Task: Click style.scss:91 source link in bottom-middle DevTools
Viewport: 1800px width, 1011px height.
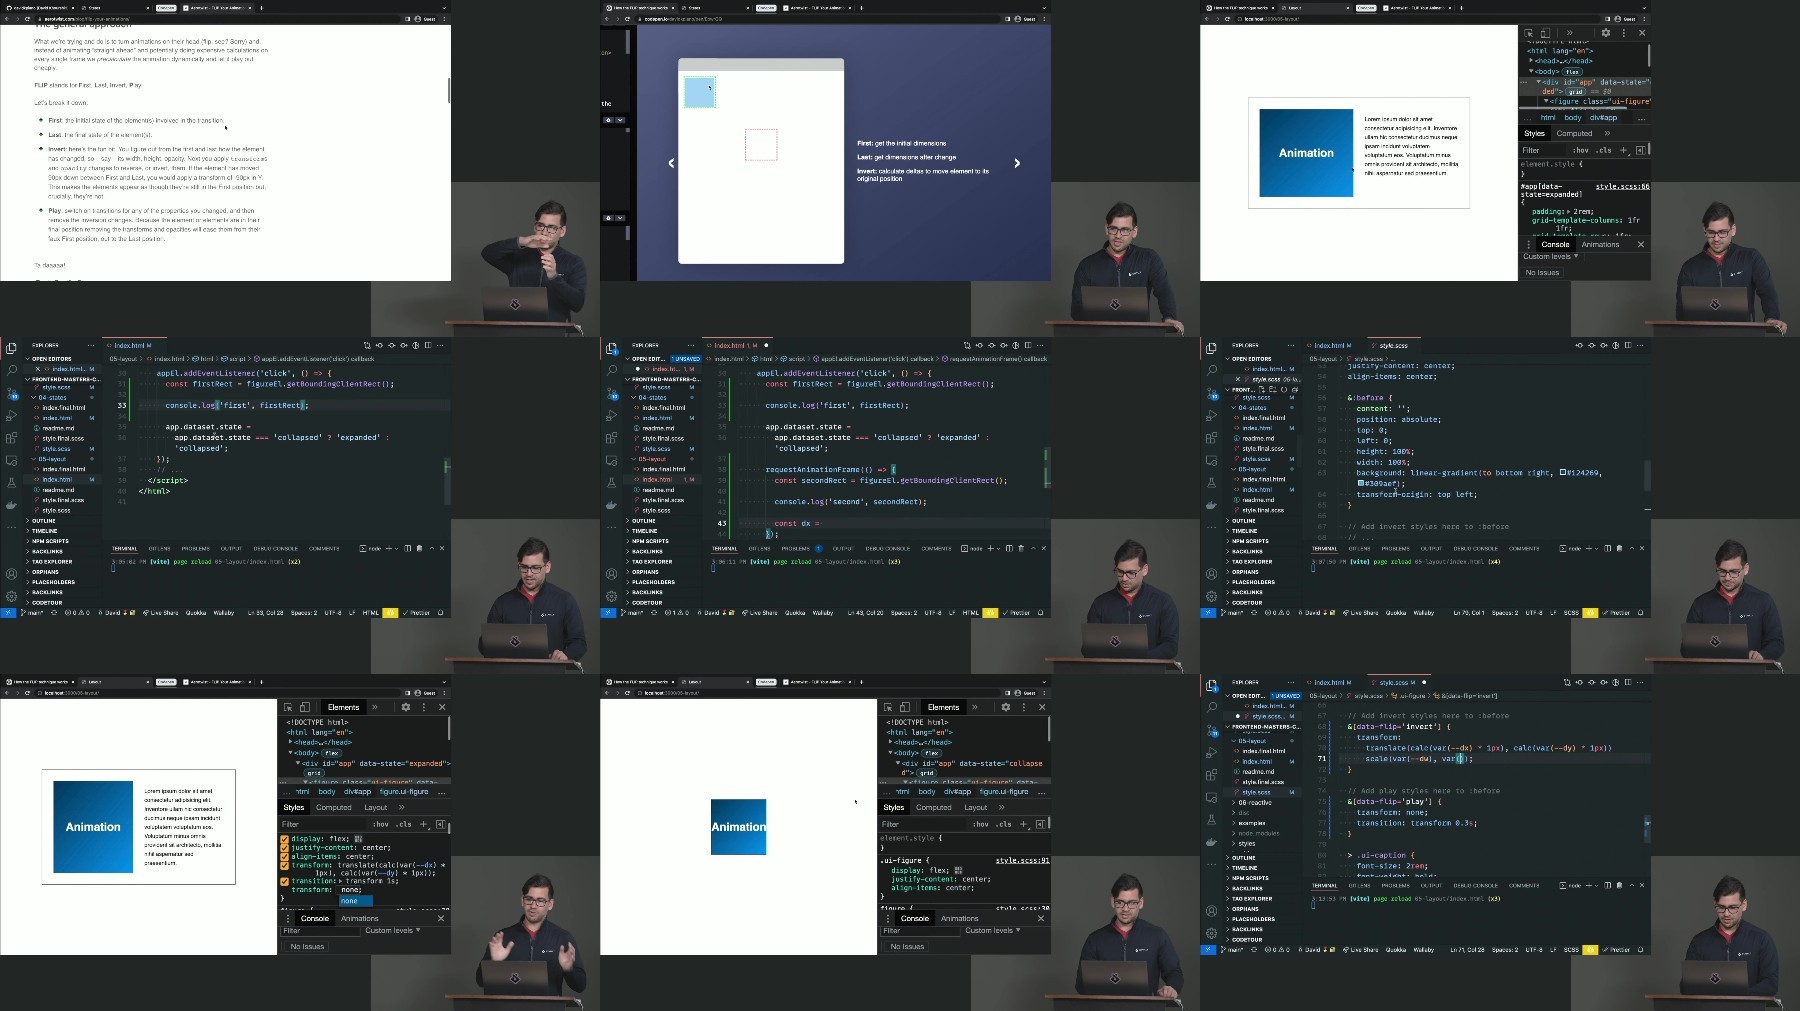Action: pos(1022,860)
